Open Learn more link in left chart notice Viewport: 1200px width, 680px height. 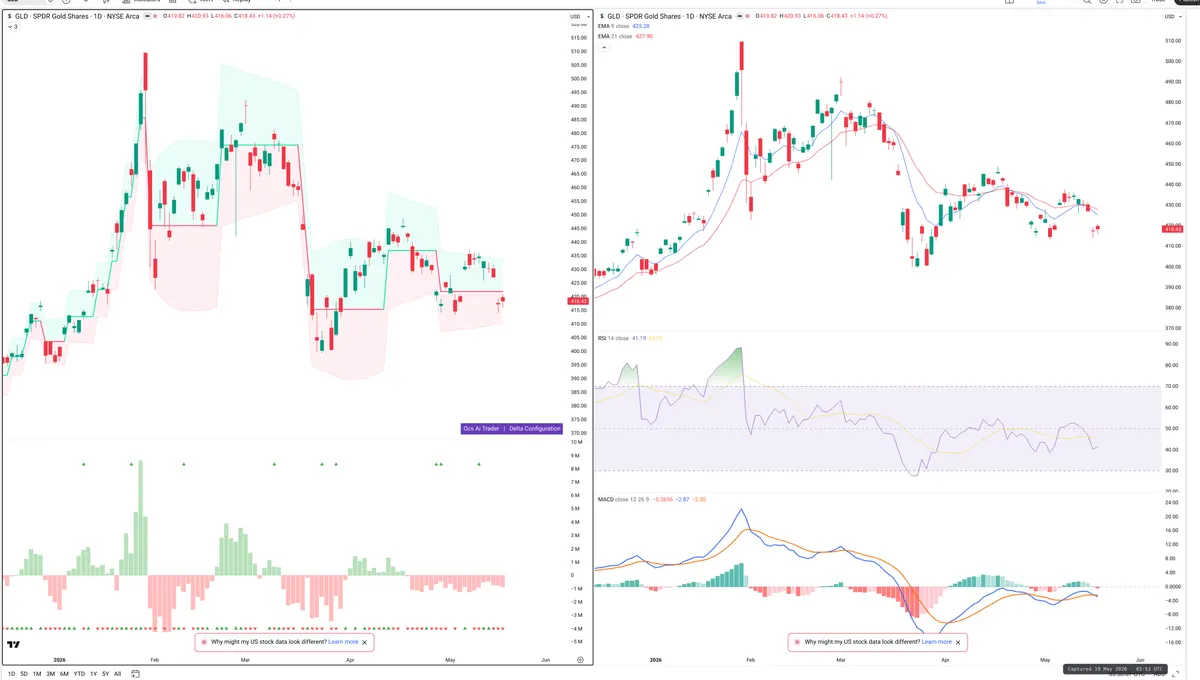pos(343,642)
